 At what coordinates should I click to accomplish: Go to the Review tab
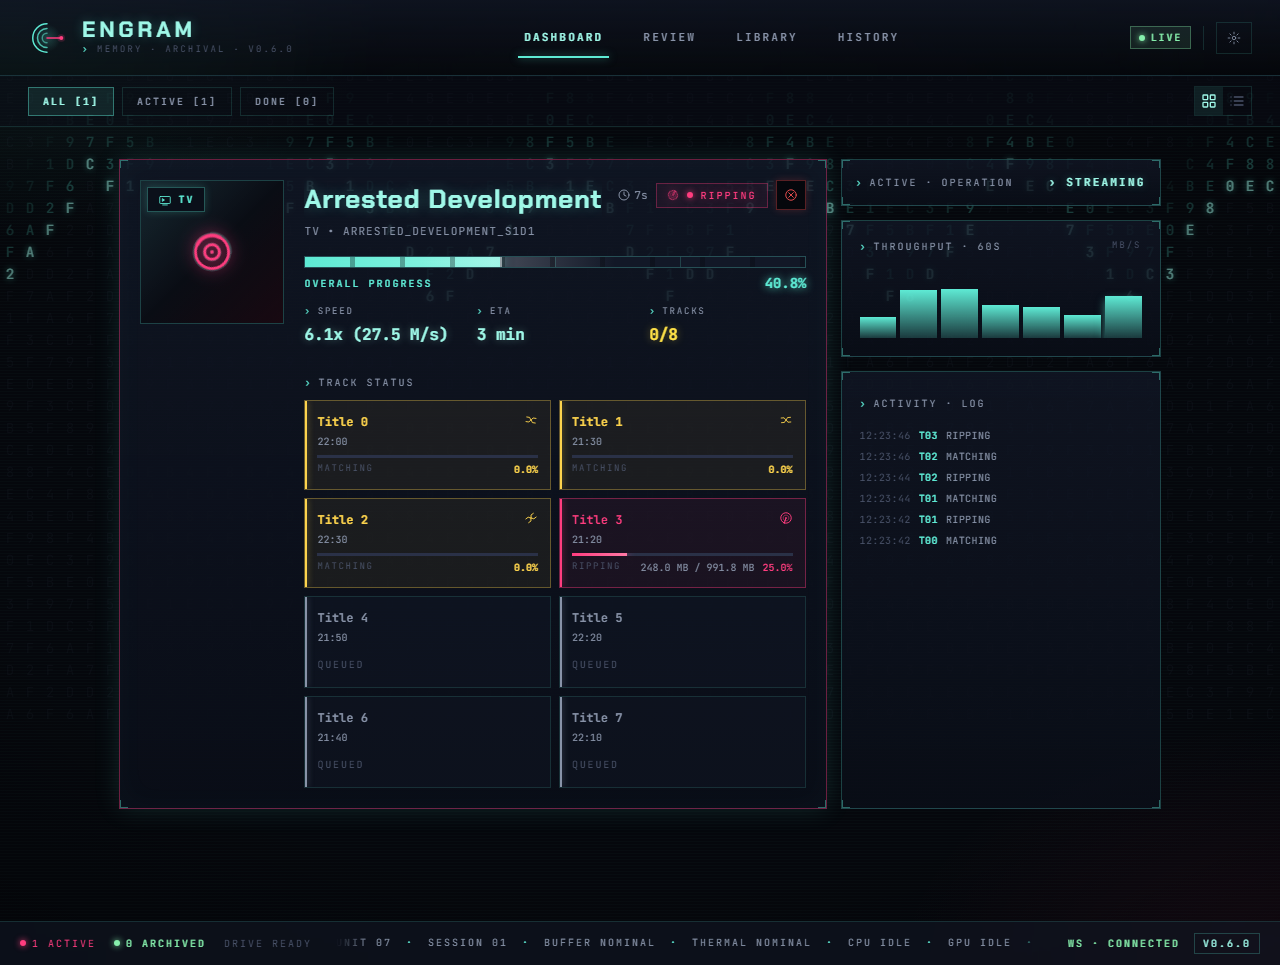669,38
